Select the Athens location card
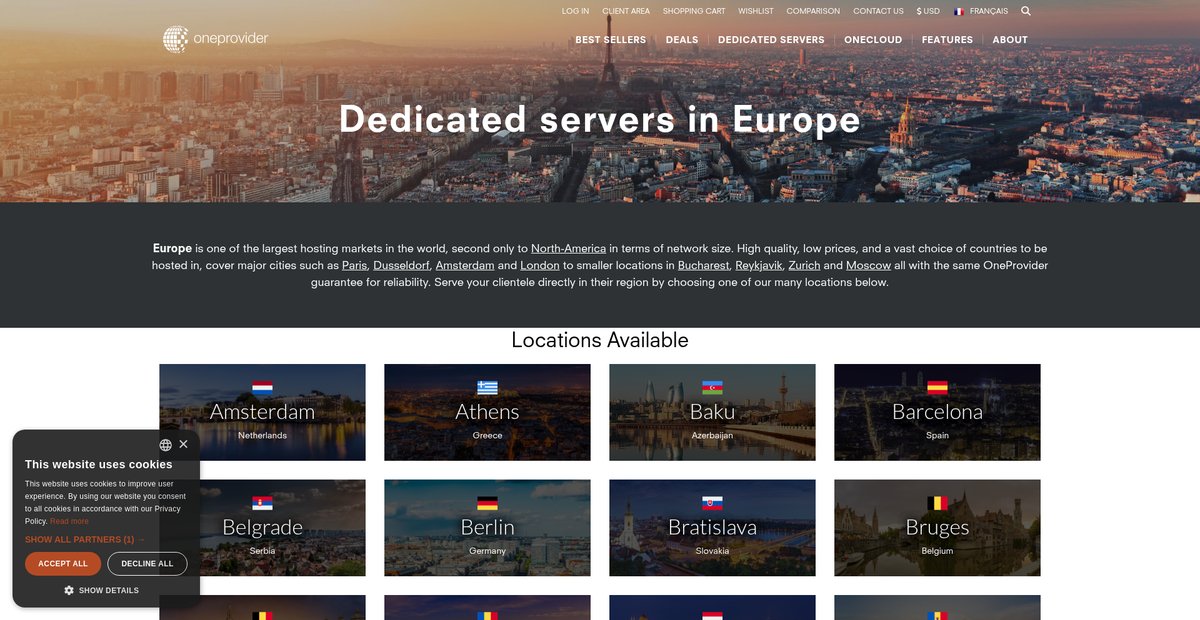Image resolution: width=1200 pixels, height=620 pixels. 487,412
